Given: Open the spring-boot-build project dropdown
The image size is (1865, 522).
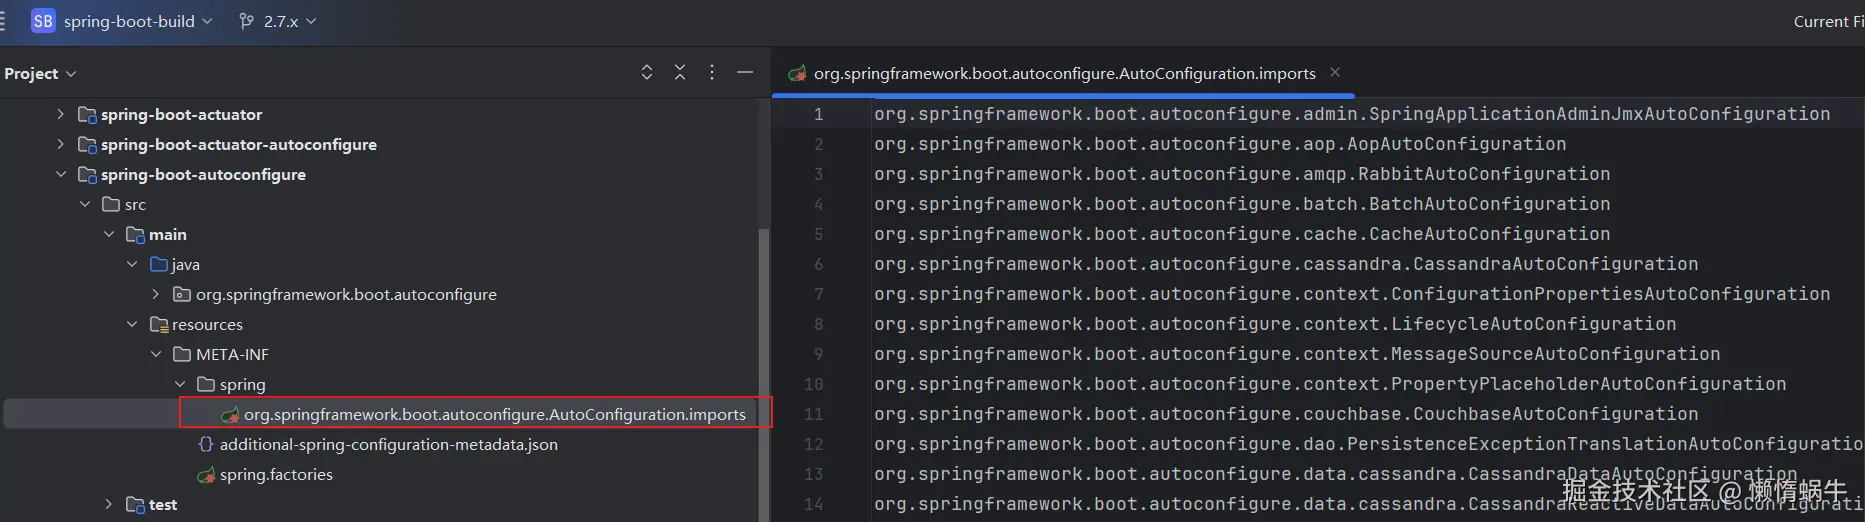Looking at the screenshot, I should click(x=138, y=21).
